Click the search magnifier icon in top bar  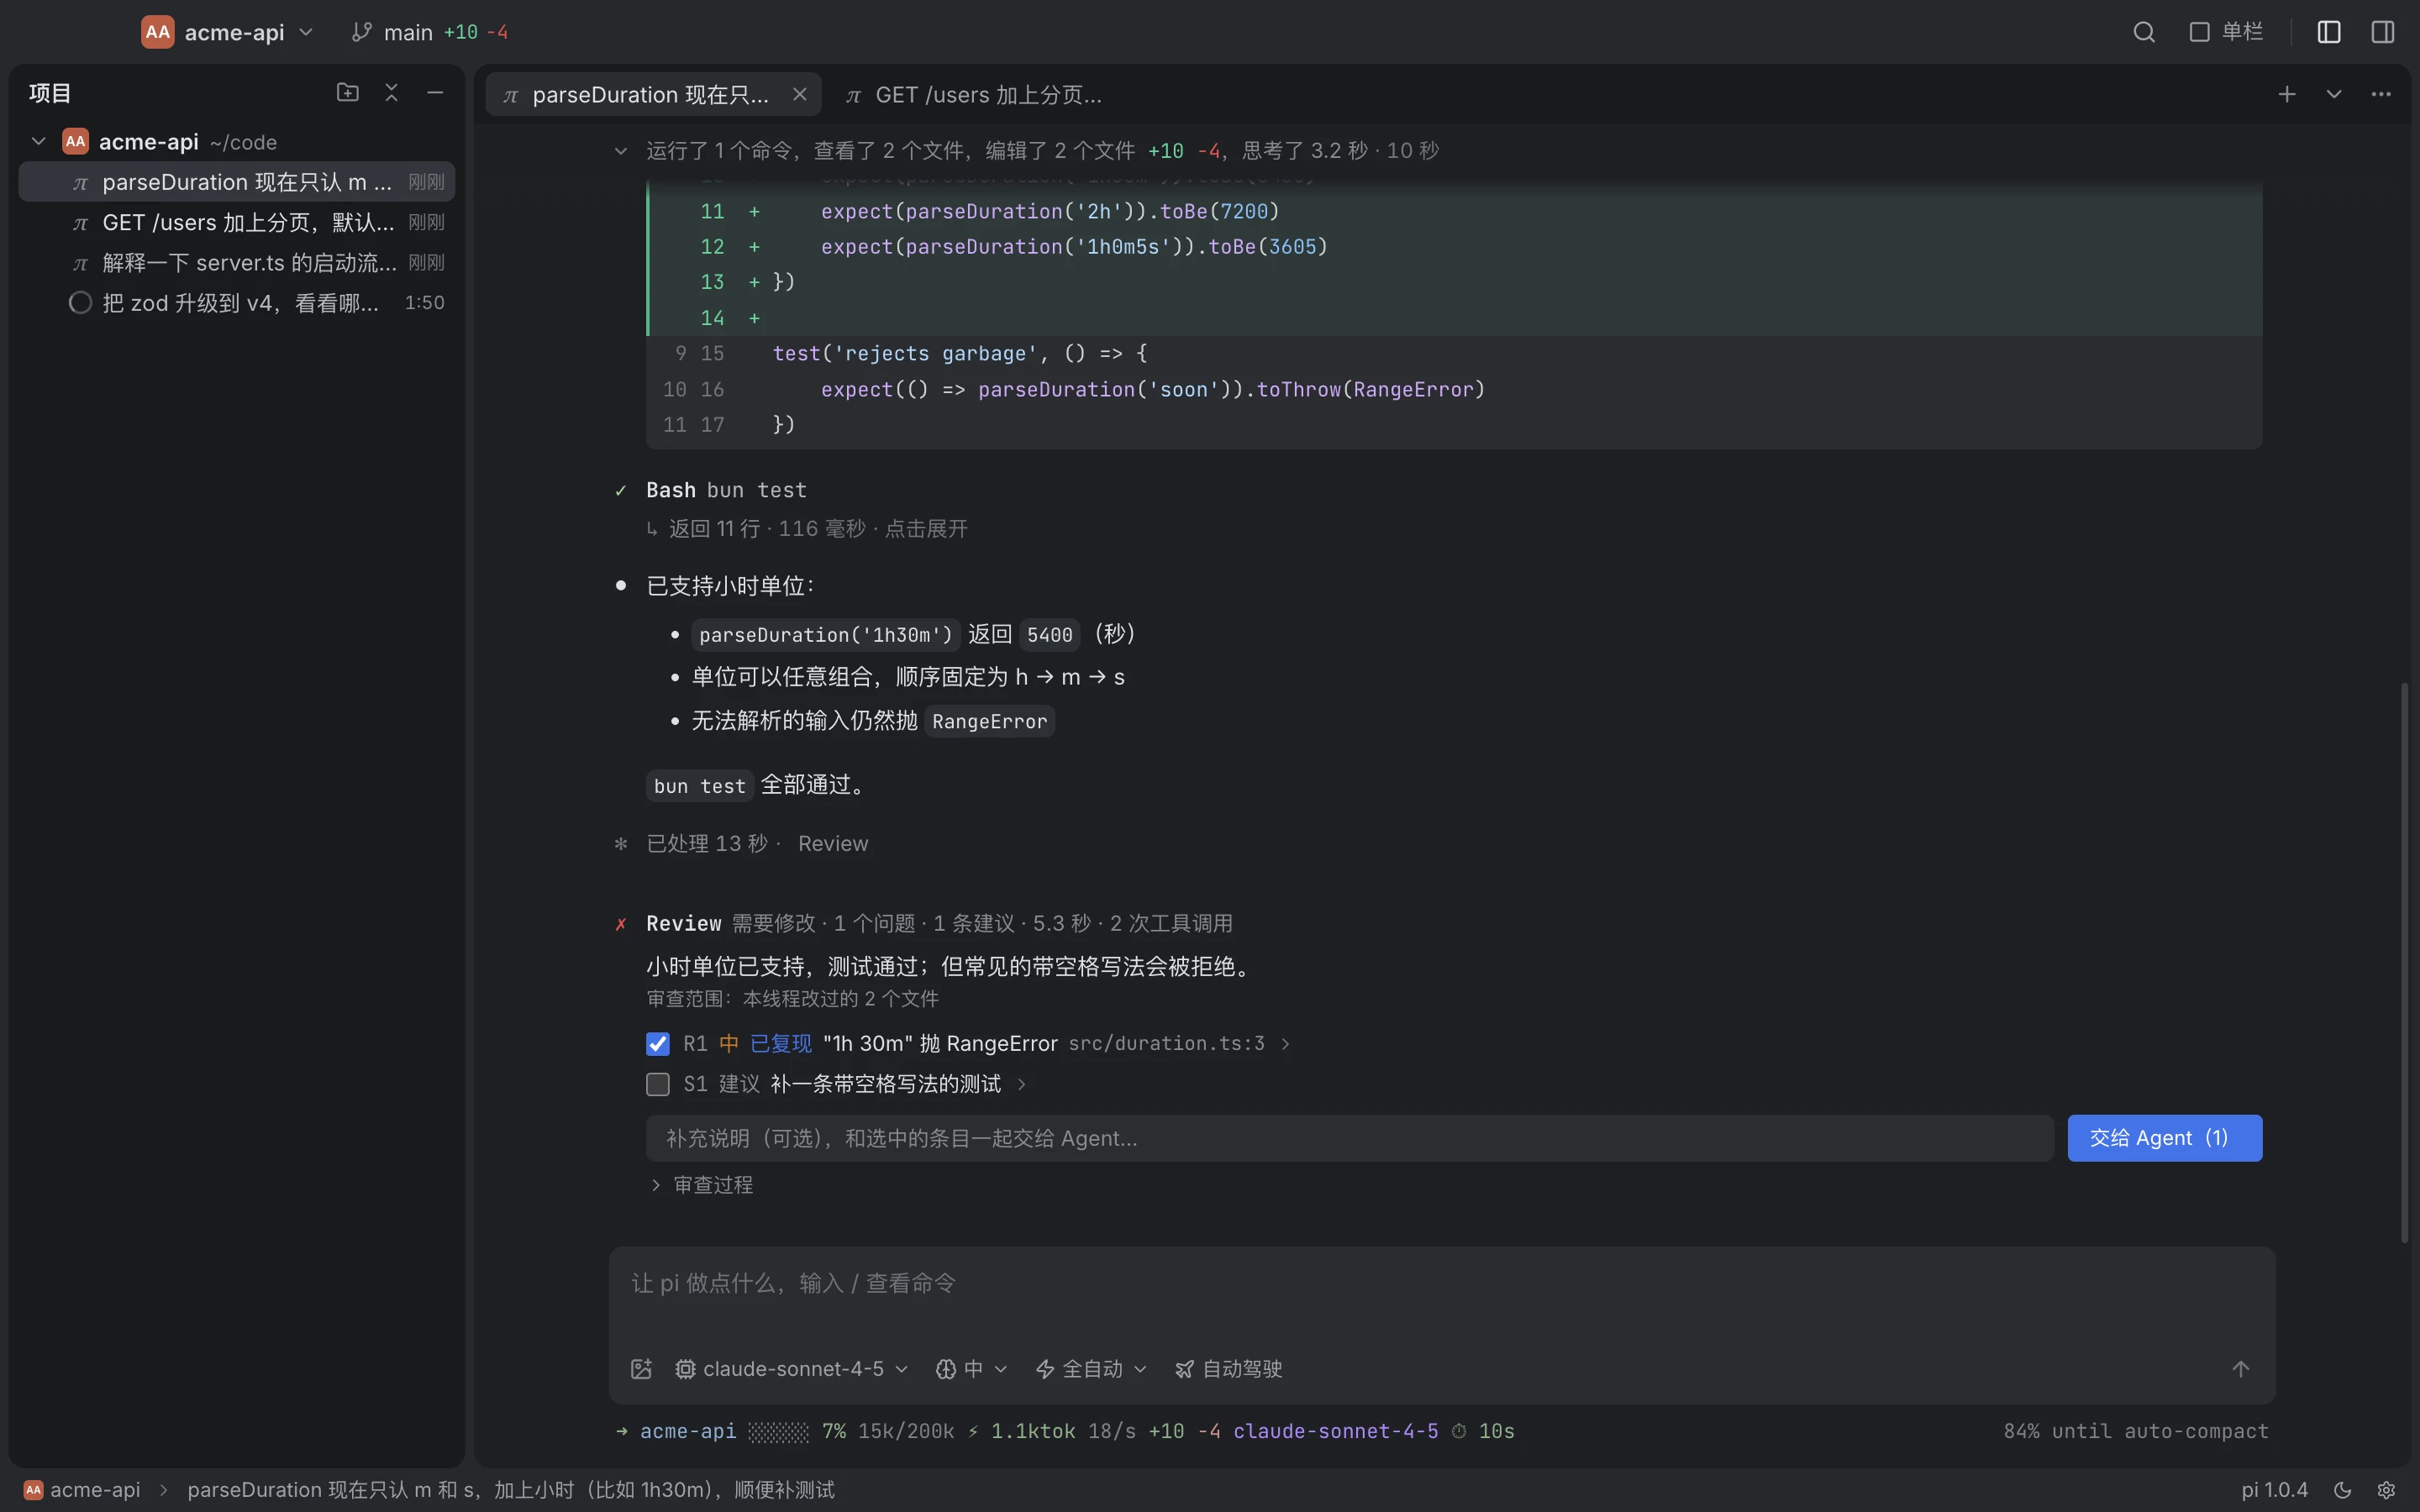[2143, 32]
